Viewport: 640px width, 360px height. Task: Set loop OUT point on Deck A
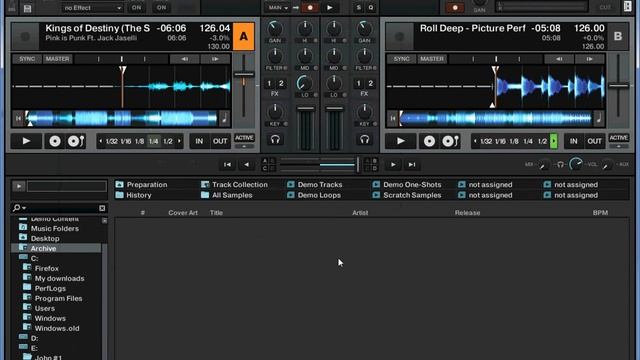coord(220,141)
